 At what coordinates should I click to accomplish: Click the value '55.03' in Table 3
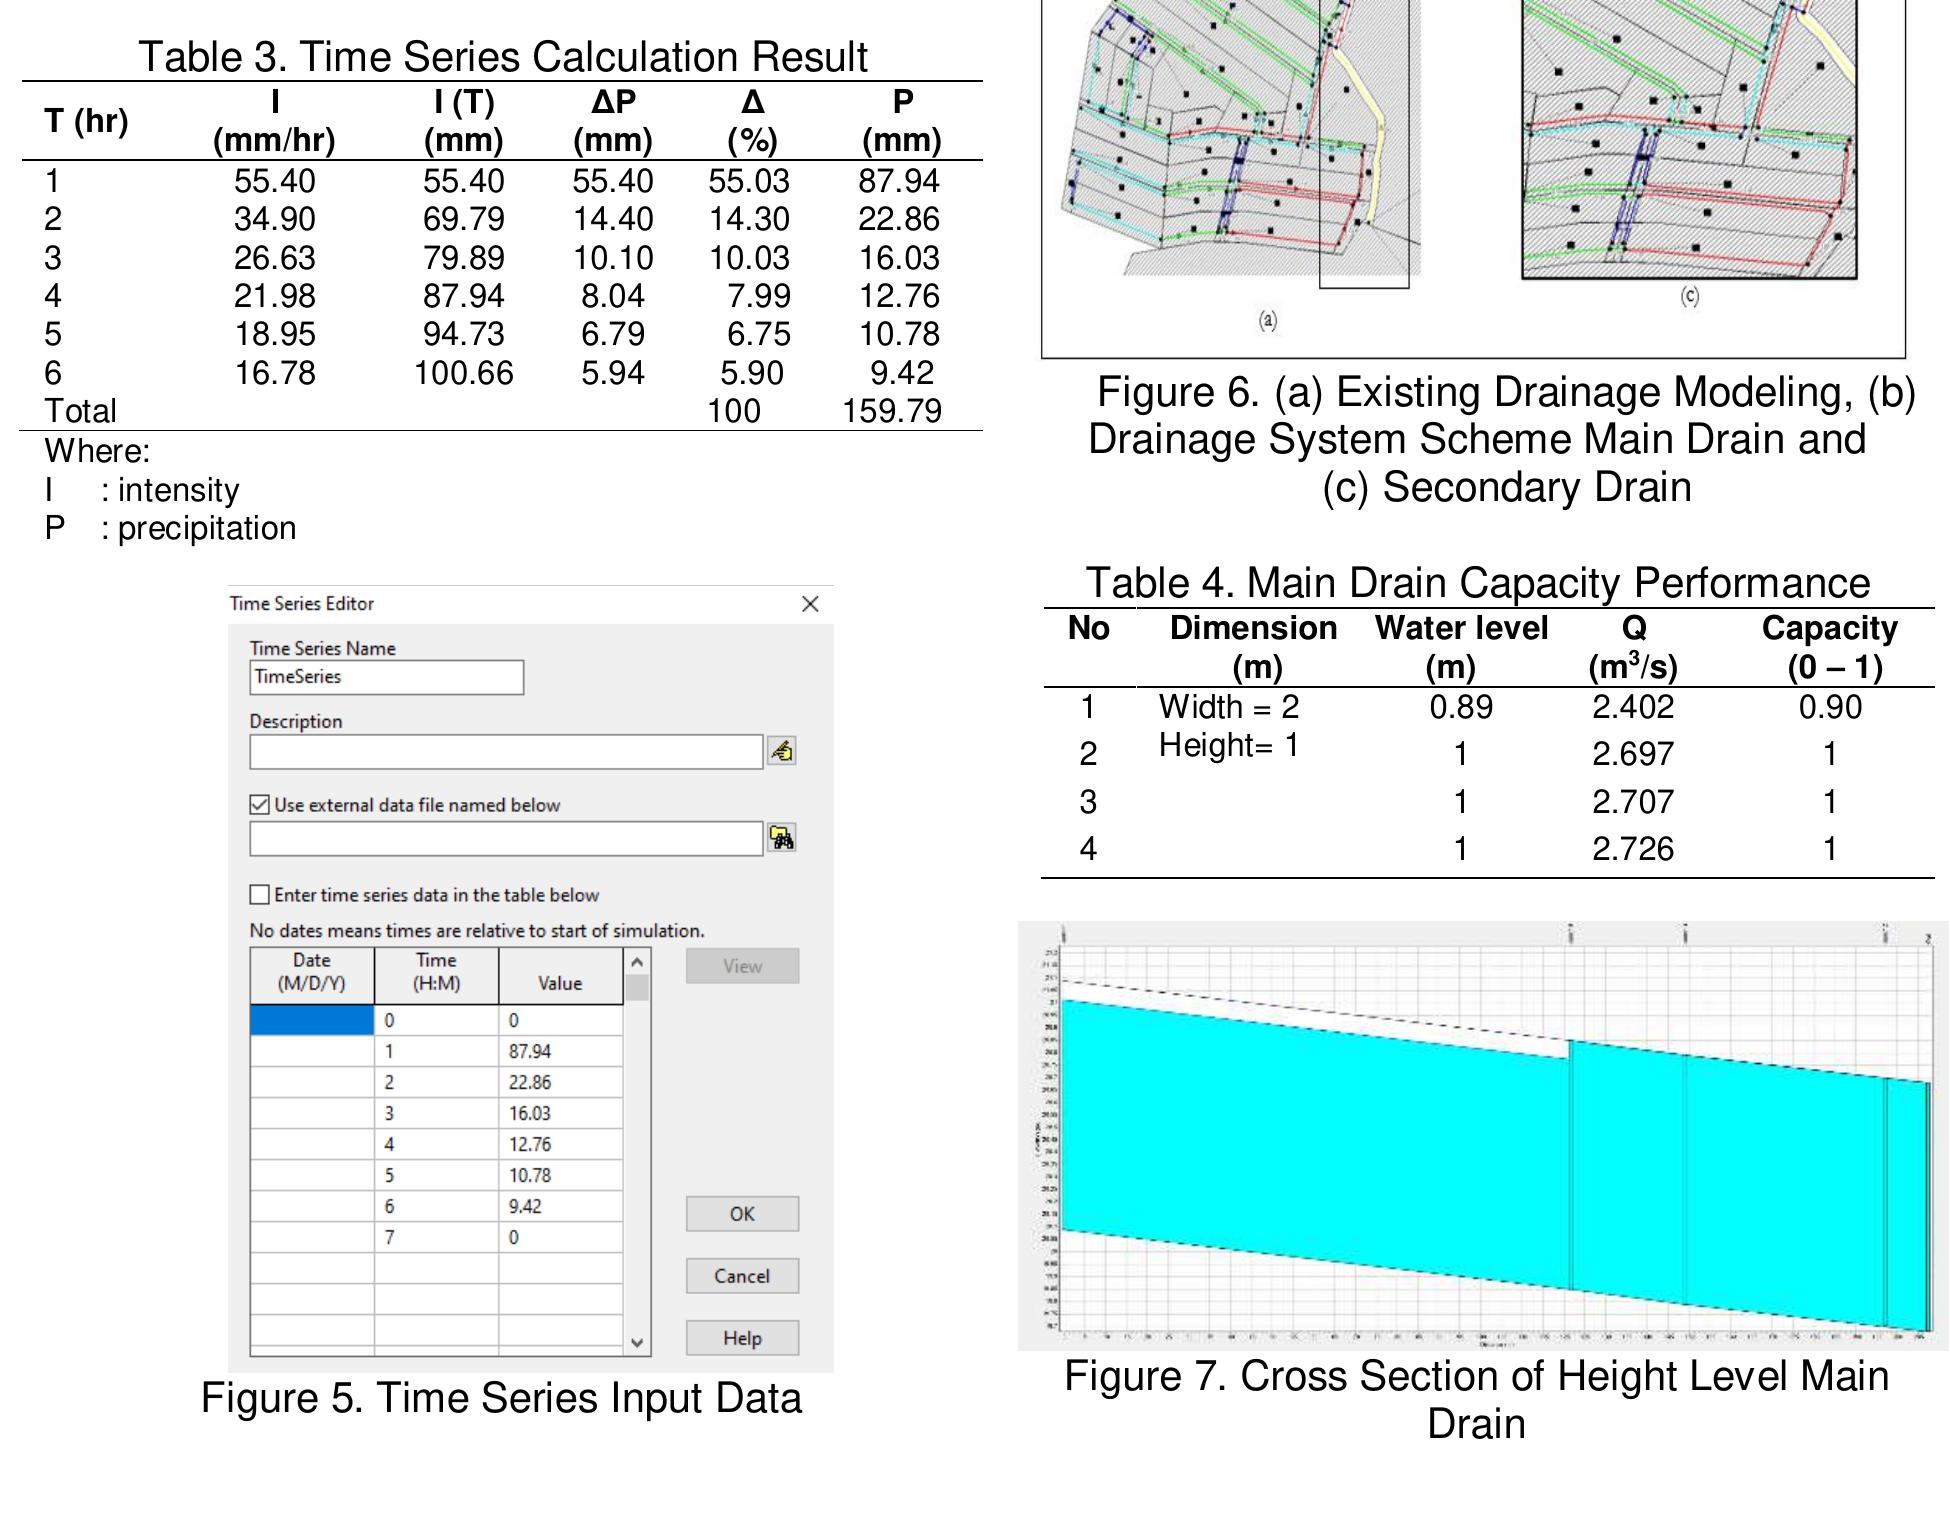coord(749,181)
